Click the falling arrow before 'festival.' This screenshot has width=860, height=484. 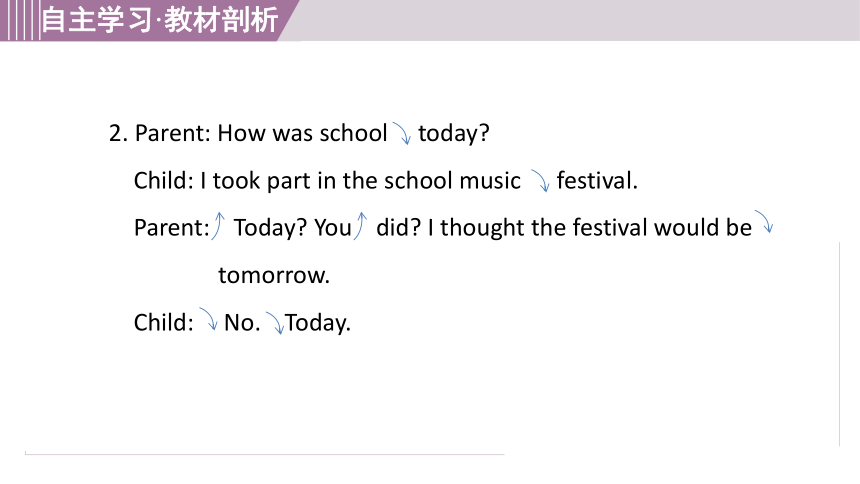(x=540, y=181)
